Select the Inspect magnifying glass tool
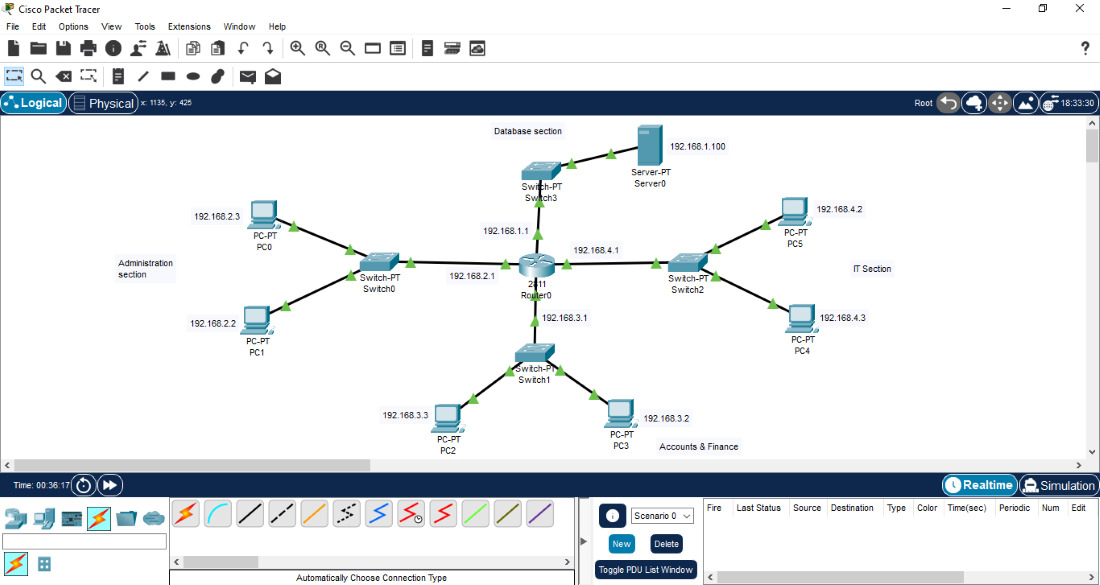Viewport: 1100px width, 585px height. pos(38,76)
